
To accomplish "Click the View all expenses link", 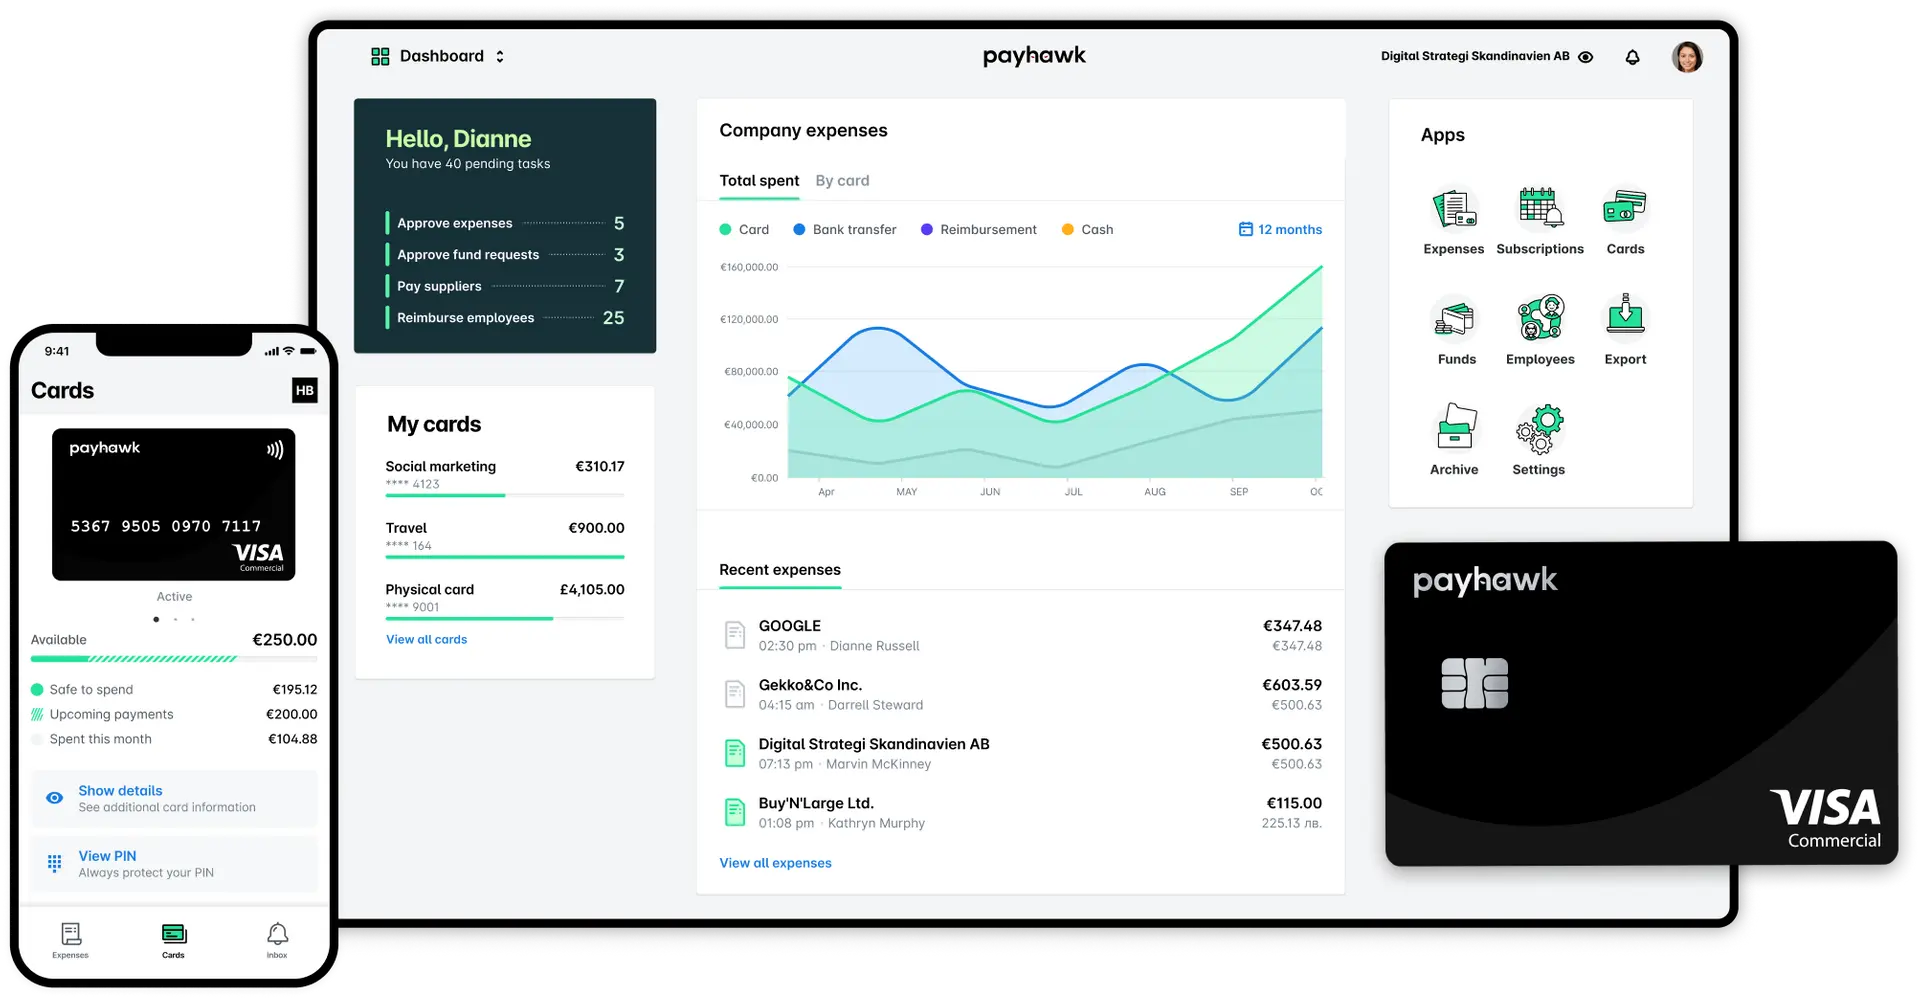I will pyautogui.click(x=775, y=863).
